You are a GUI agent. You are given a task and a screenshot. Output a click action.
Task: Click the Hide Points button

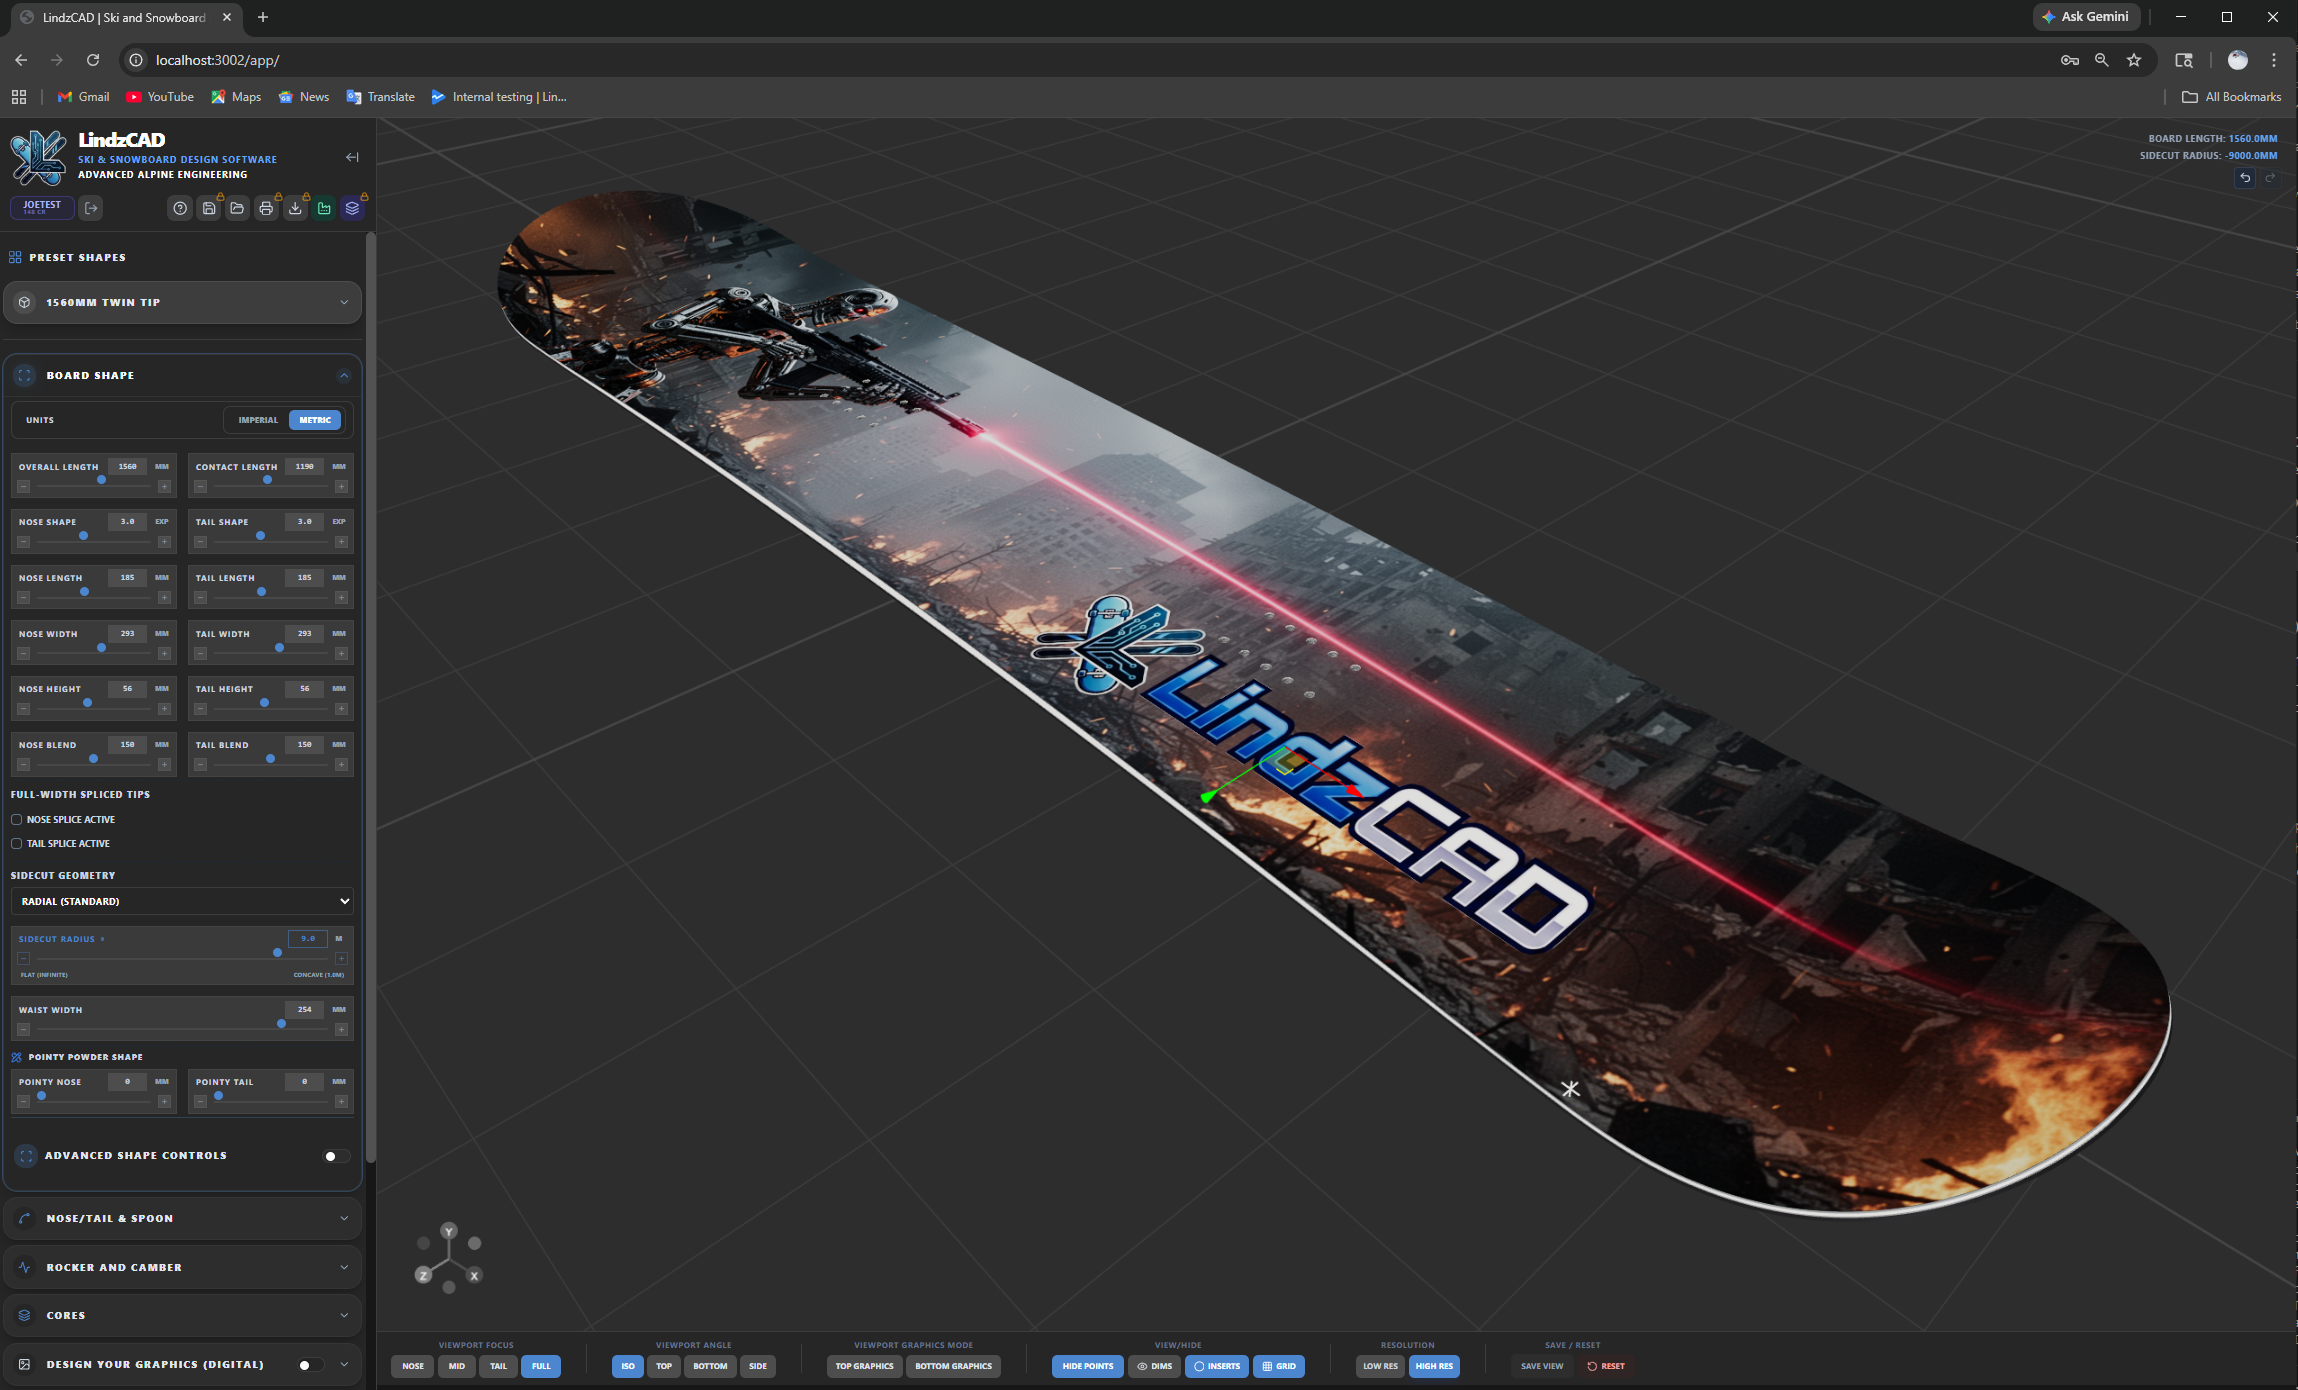[1087, 1366]
